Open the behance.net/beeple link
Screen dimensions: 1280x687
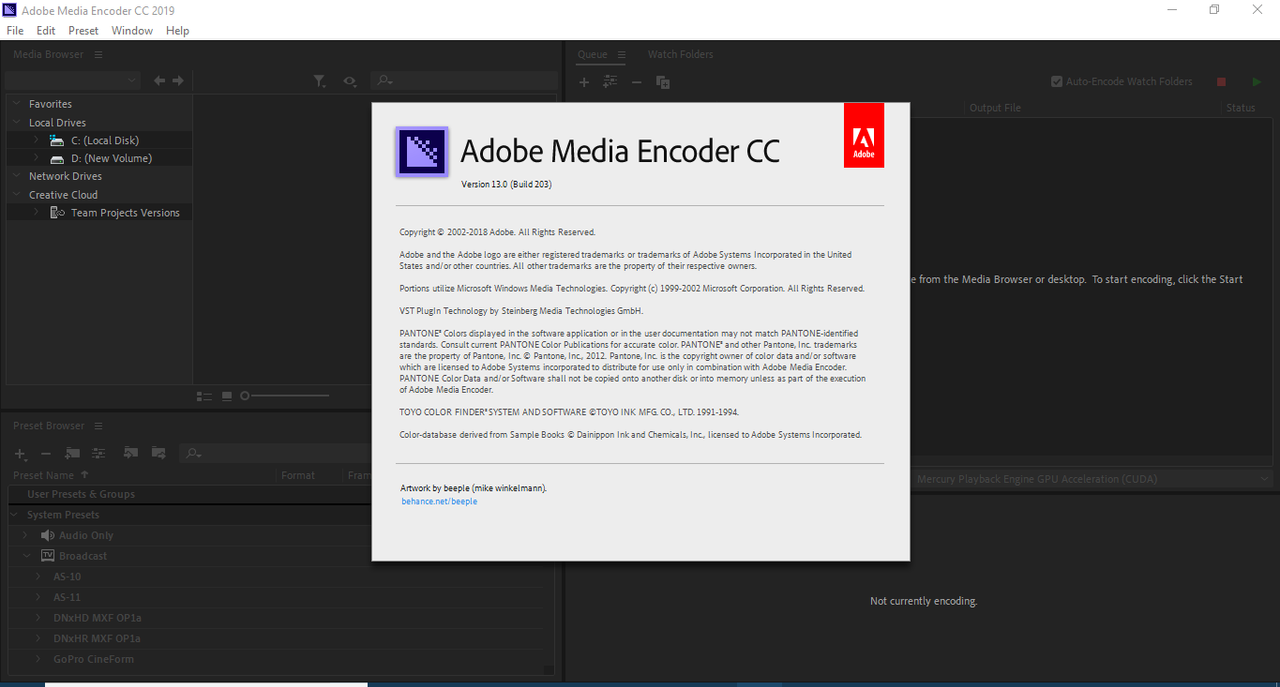(x=439, y=501)
